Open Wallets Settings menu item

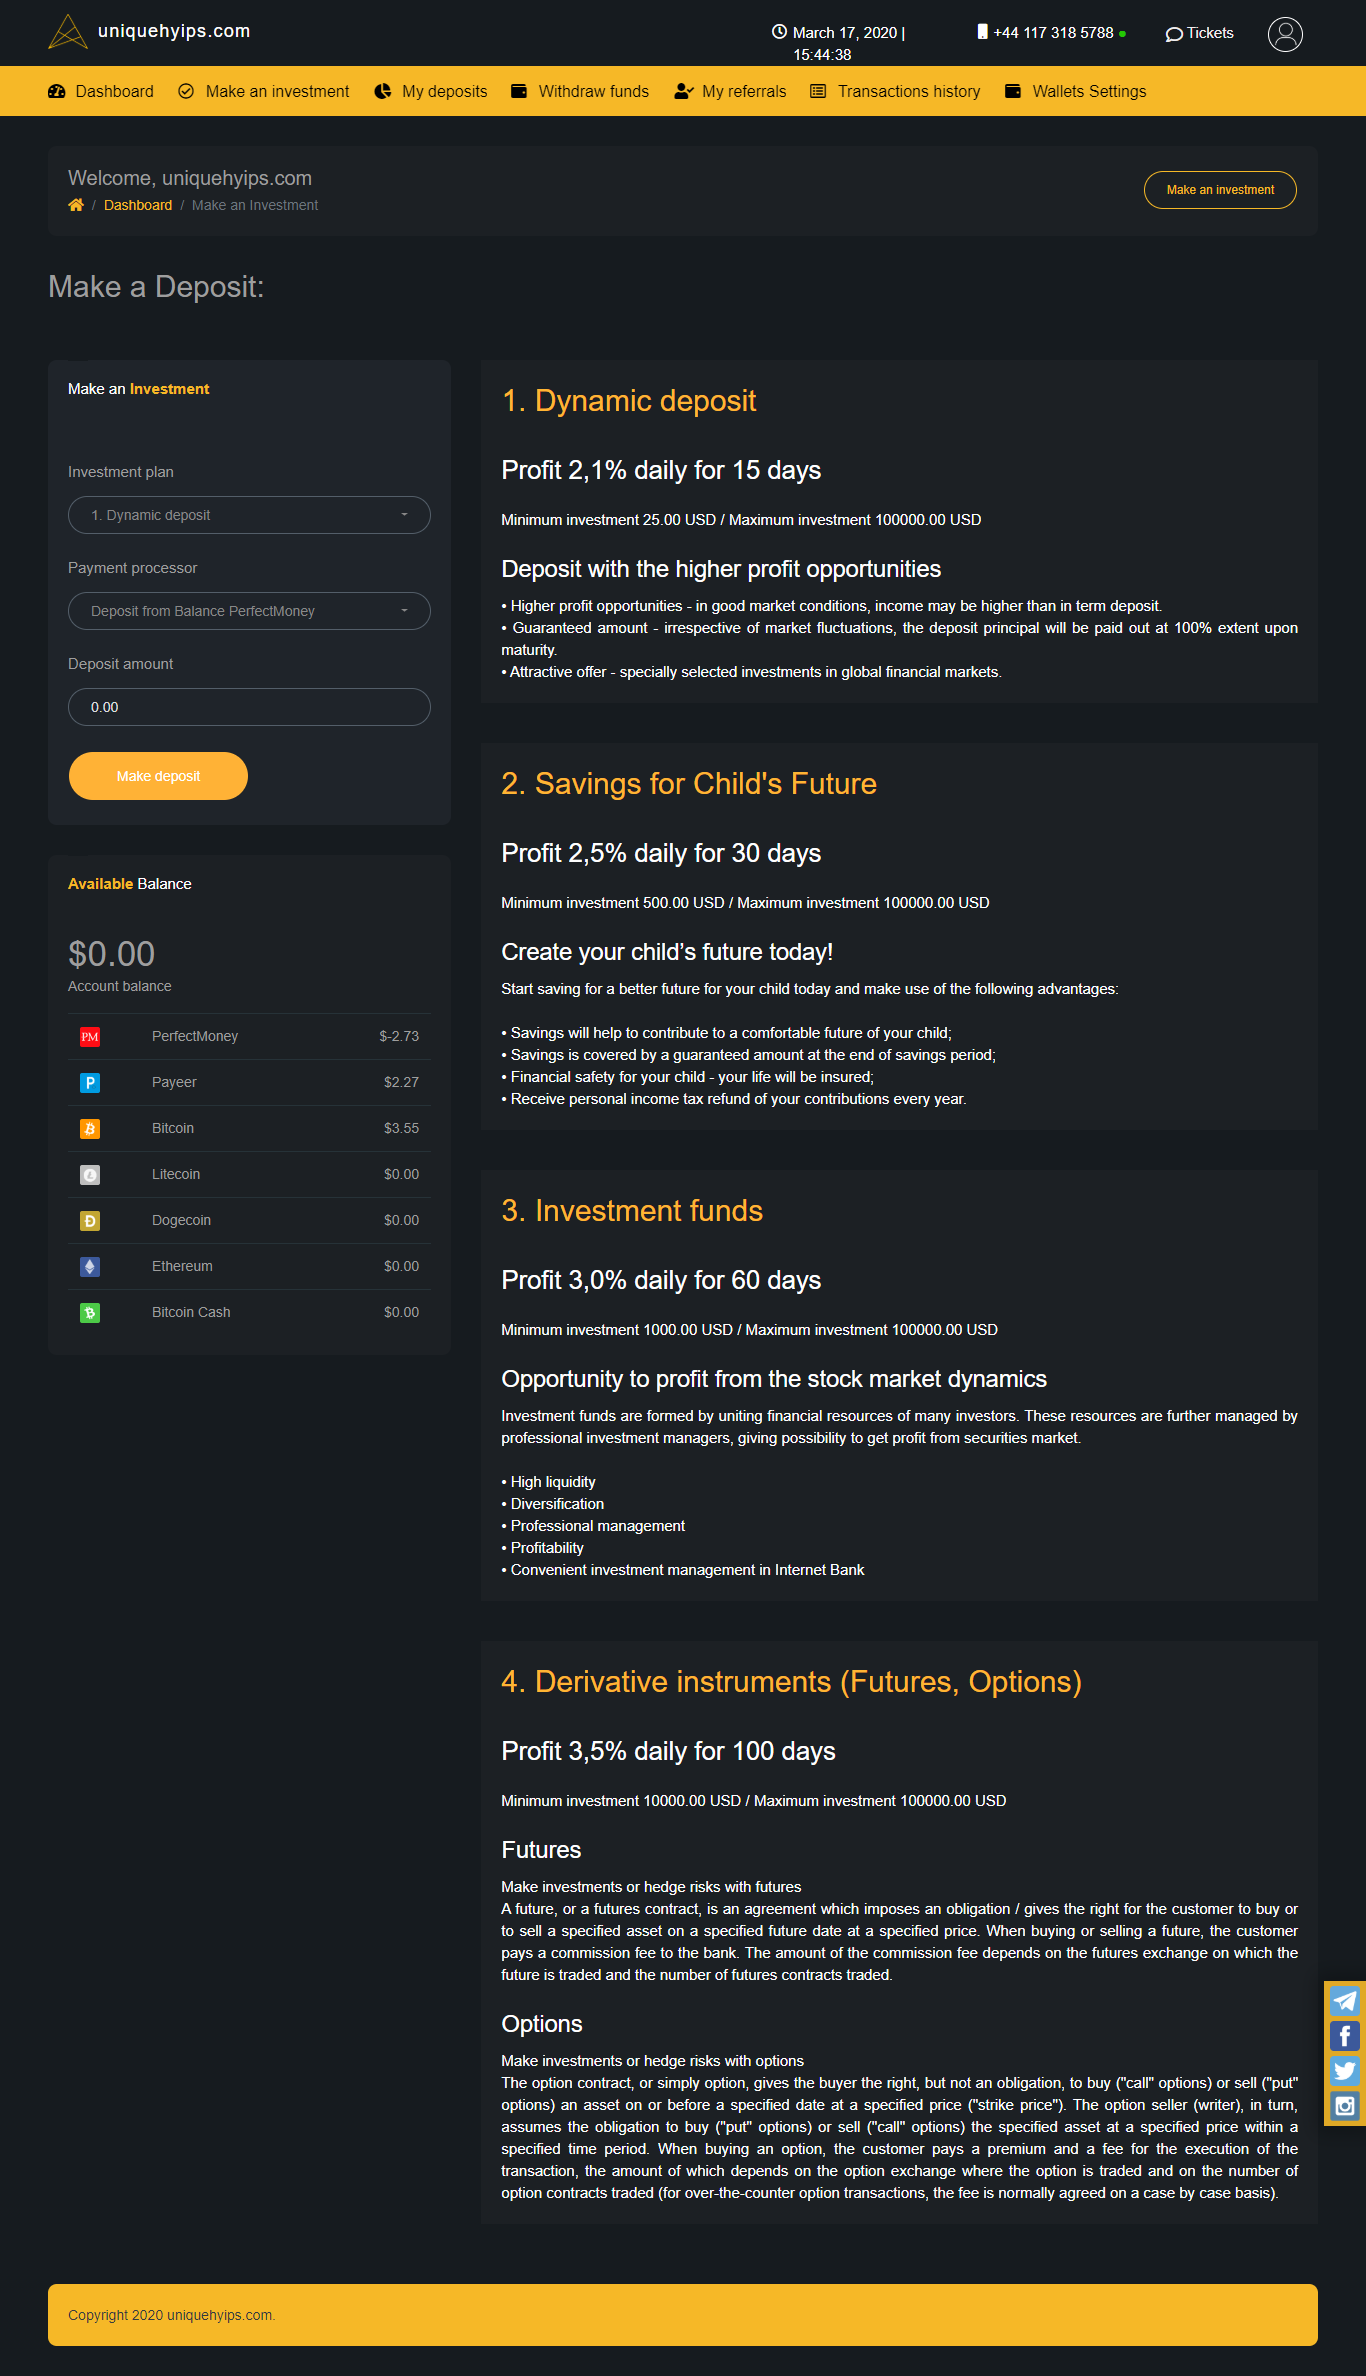coord(1076,91)
